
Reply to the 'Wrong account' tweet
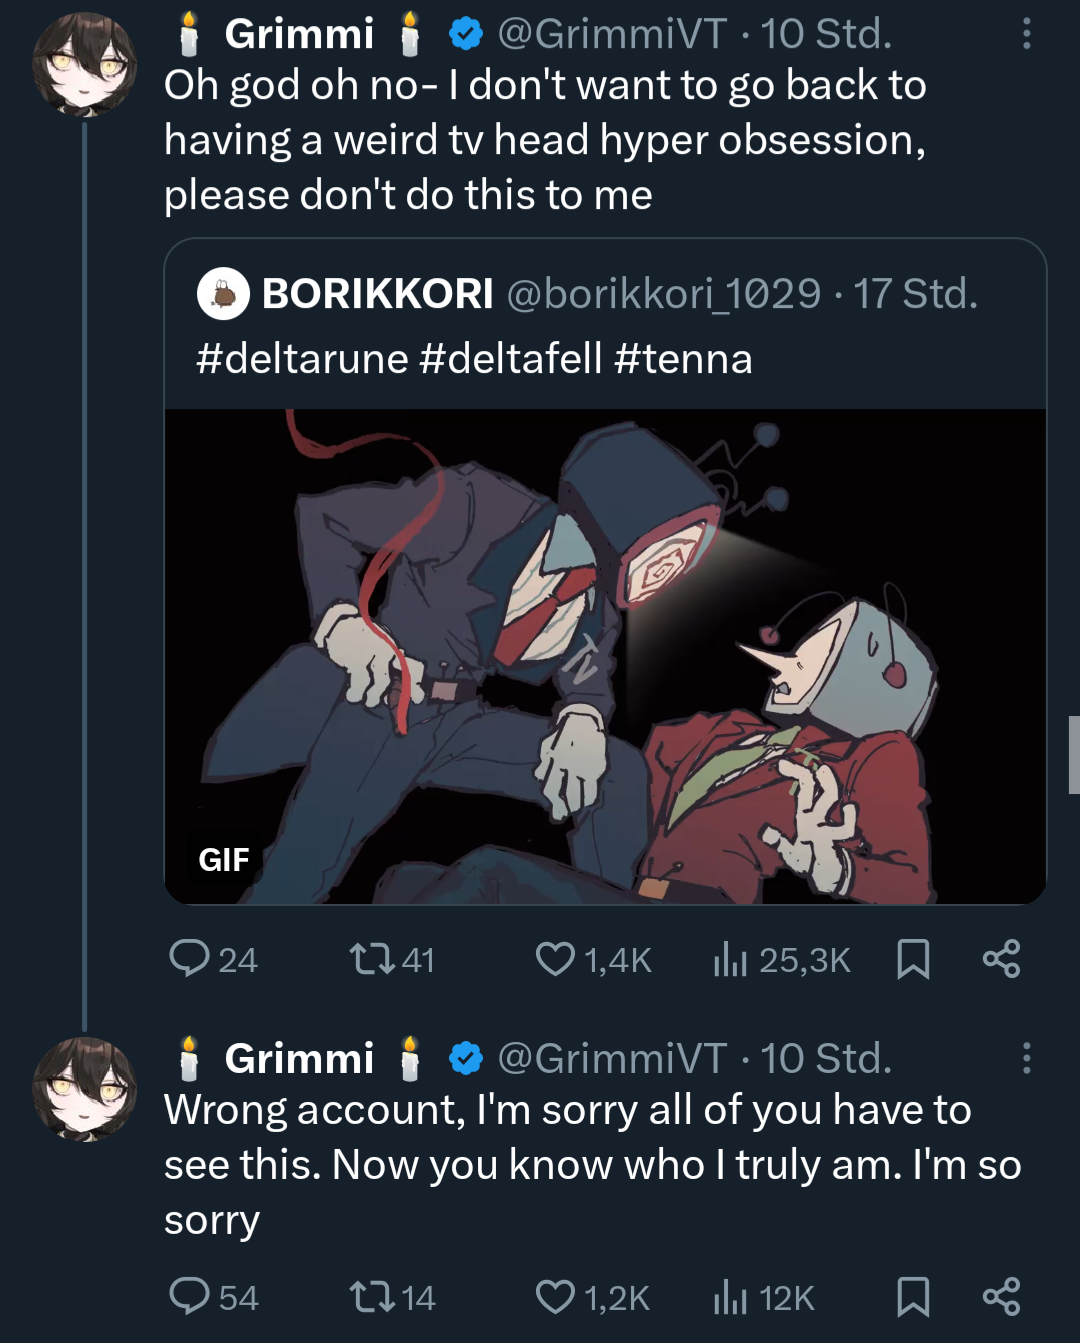click(x=189, y=1297)
